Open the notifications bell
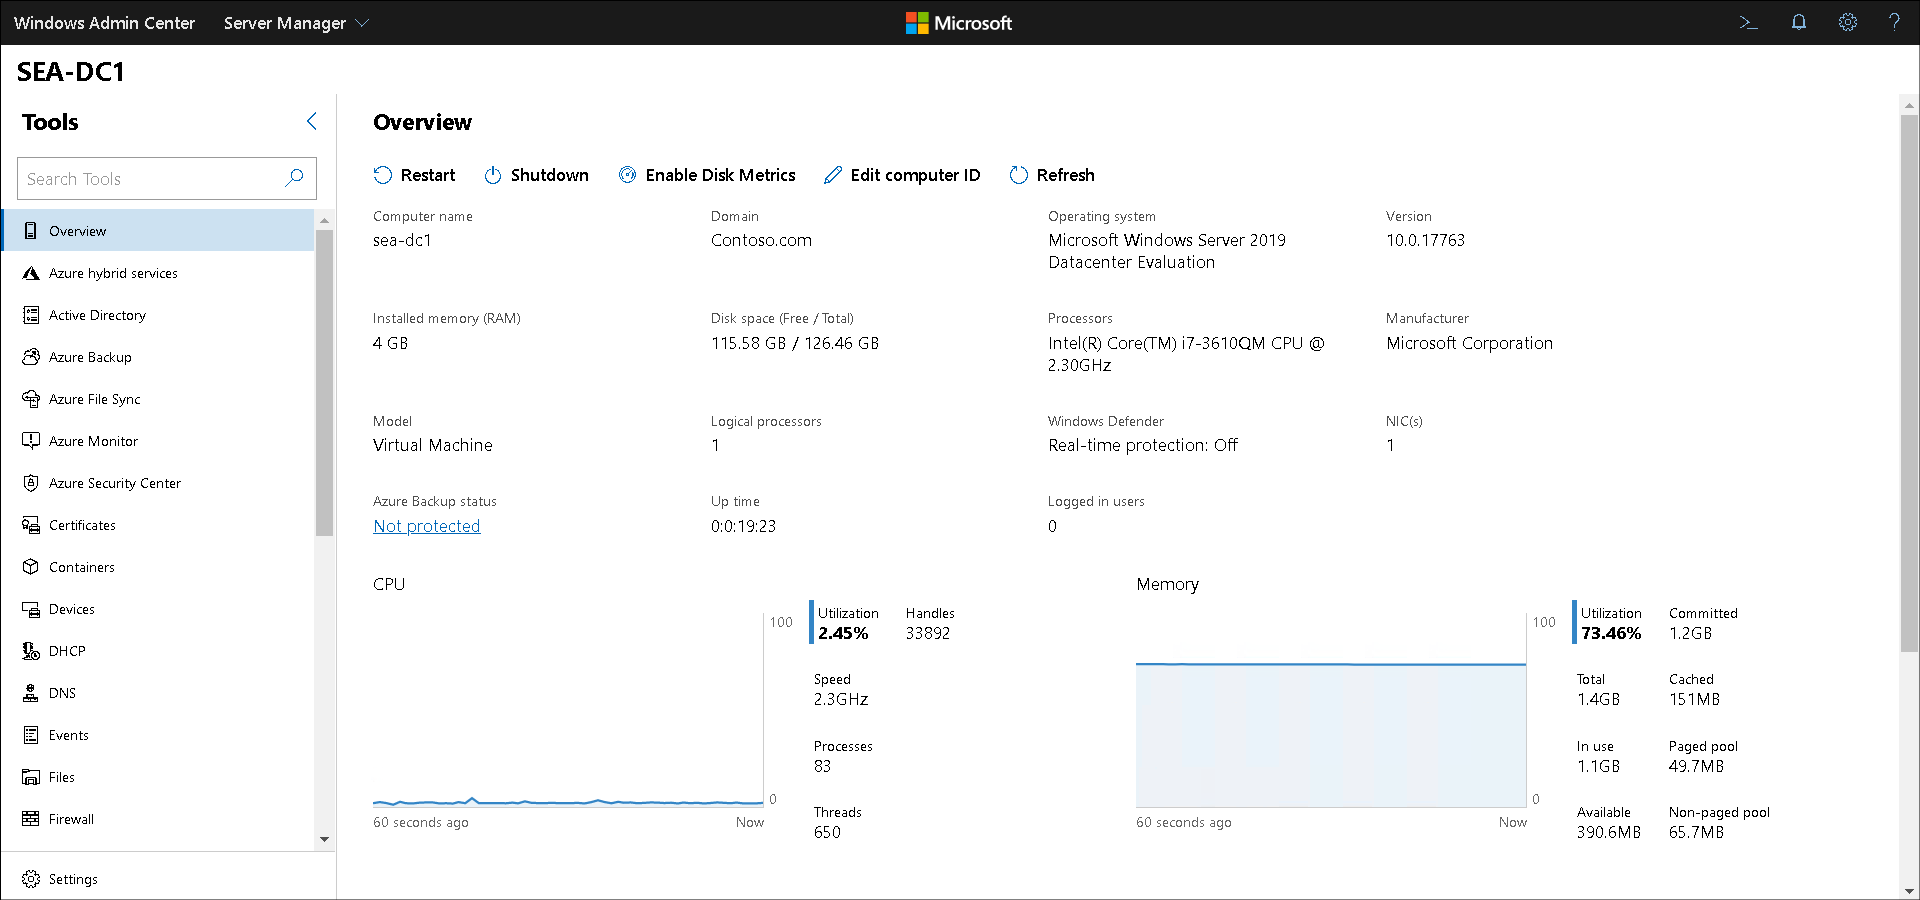Screen dimensions: 1920x900 (1798, 22)
